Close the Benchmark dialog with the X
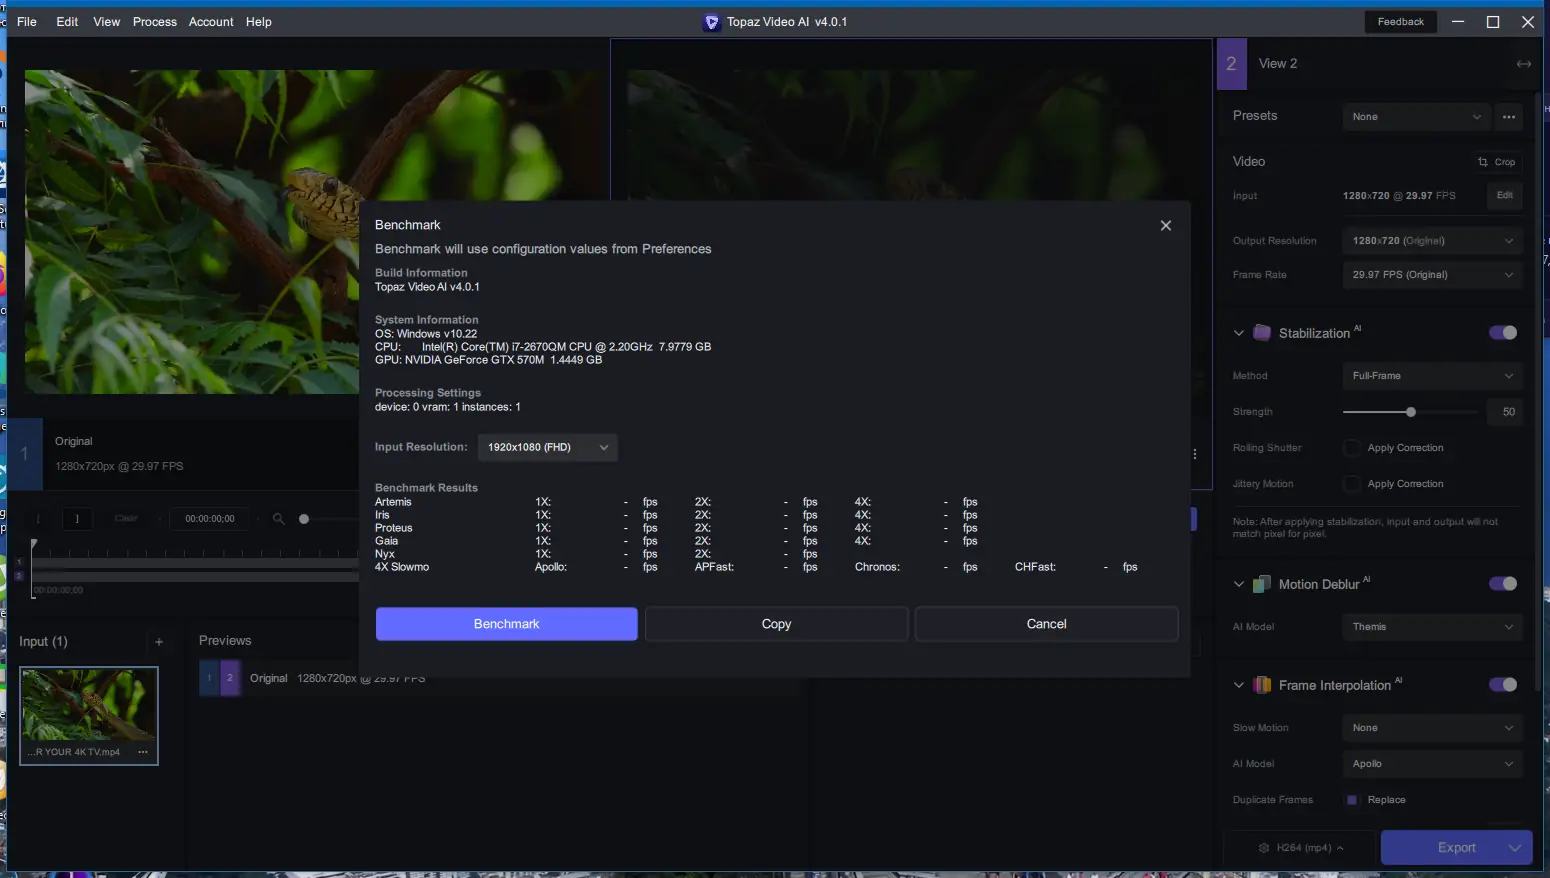The width and height of the screenshot is (1550, 878). pyautogui.click(x=1165, y=225)
